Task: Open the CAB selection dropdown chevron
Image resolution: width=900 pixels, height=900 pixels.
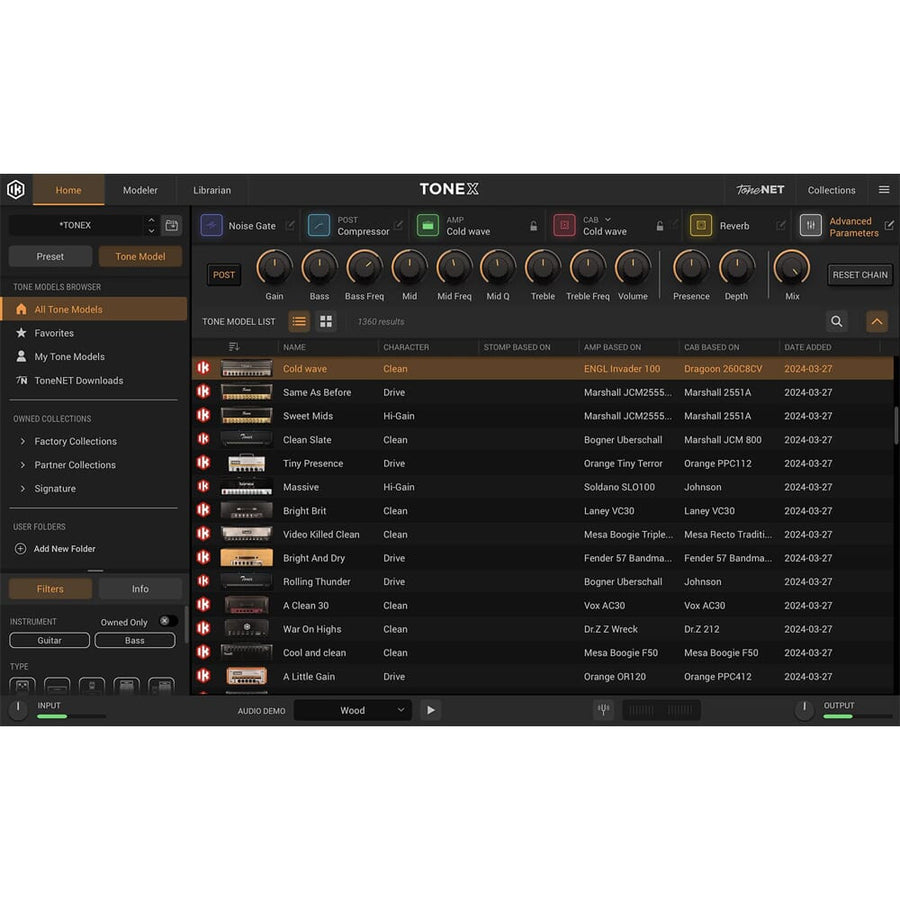Action: point(608,219)
